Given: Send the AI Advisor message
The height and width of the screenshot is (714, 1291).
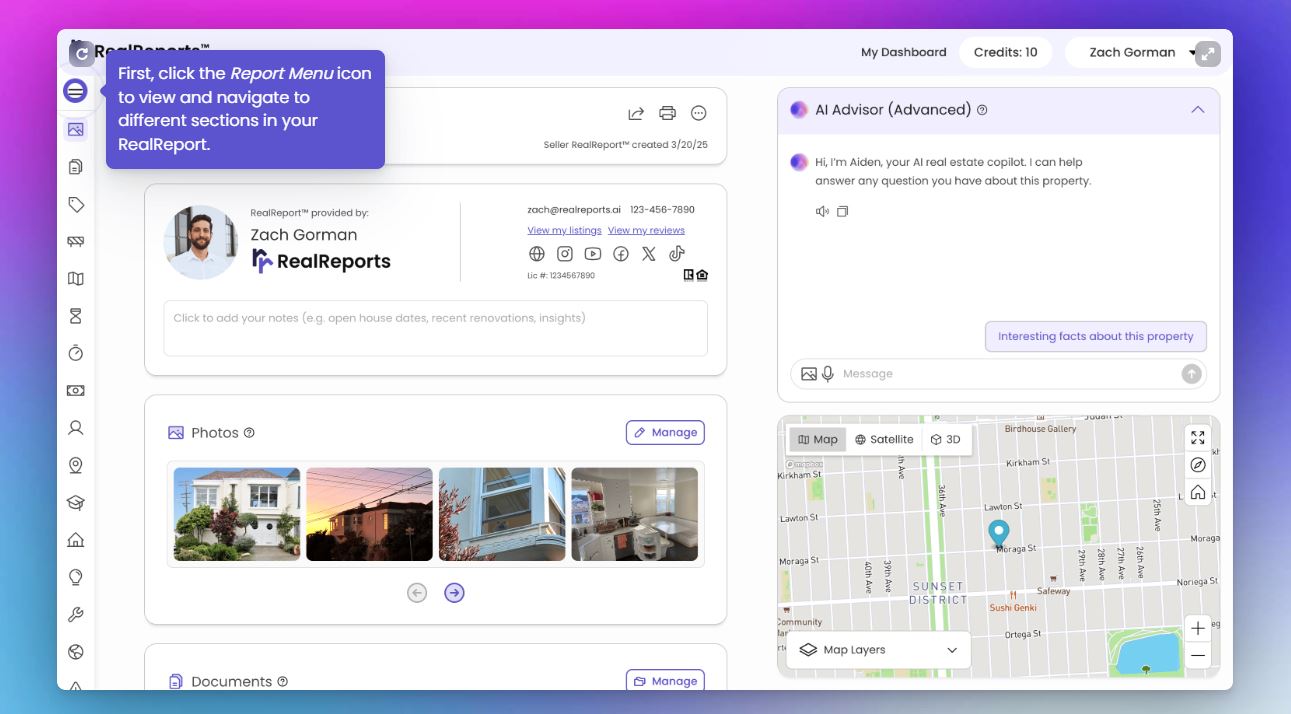Looking at the screenshot, I should coord(1191,373).
